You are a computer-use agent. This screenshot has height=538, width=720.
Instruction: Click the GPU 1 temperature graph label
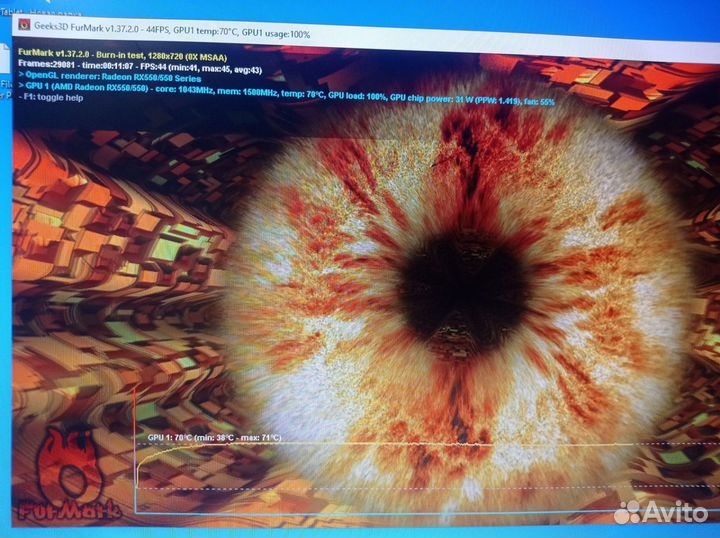[x=214, y=437]
